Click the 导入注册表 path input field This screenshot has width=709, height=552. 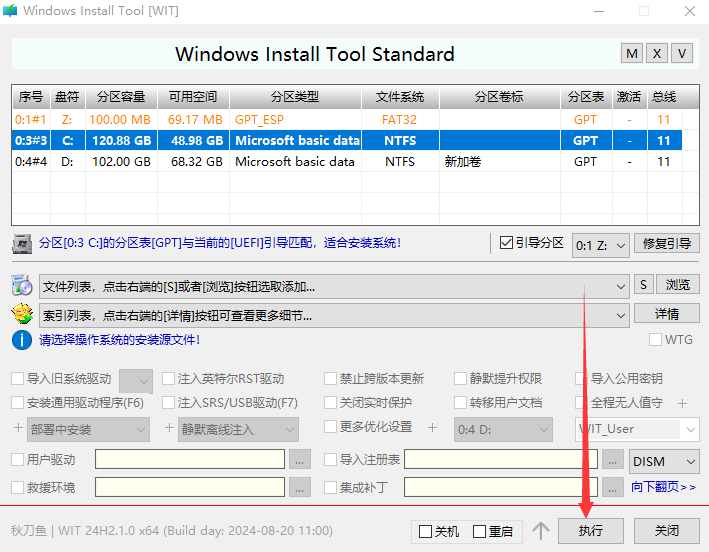click(501, 459)
